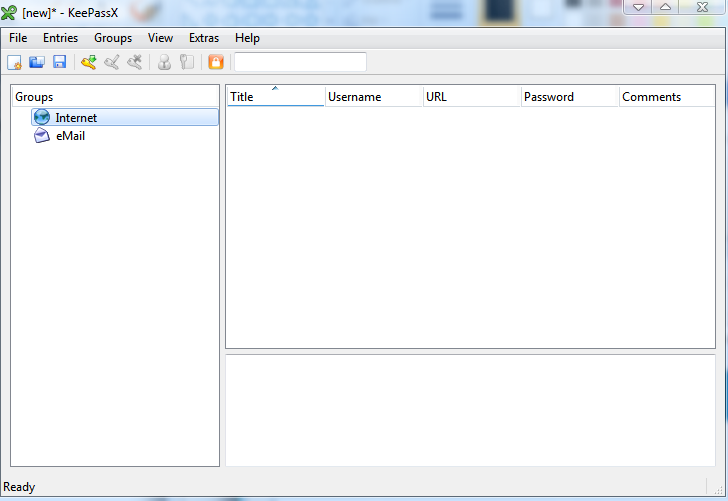Open the Entries menu
The height and width of the screenshot is (501, 728).
click(60, 38)
